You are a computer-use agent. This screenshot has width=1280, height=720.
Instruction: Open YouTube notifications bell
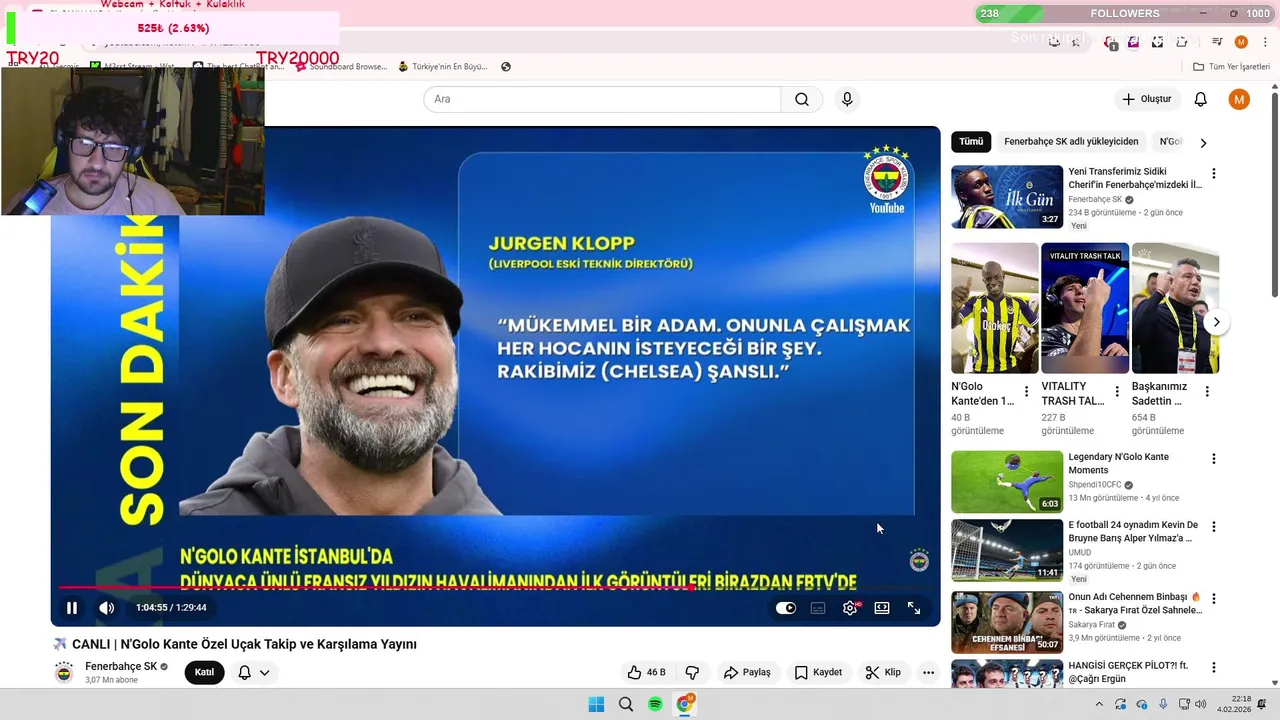1201,99
